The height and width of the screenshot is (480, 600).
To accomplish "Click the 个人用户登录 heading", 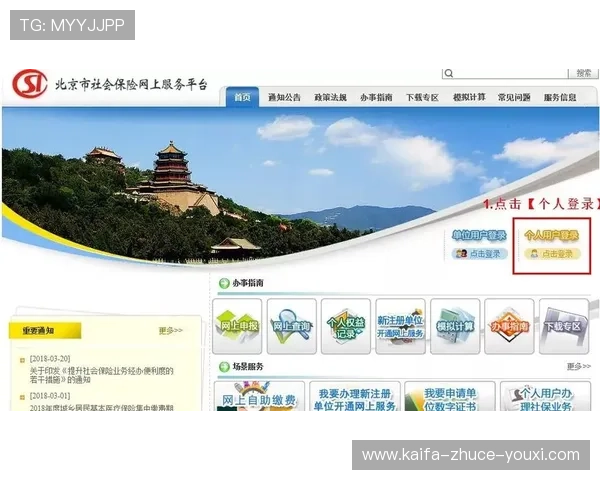I will tap(551, 235).
